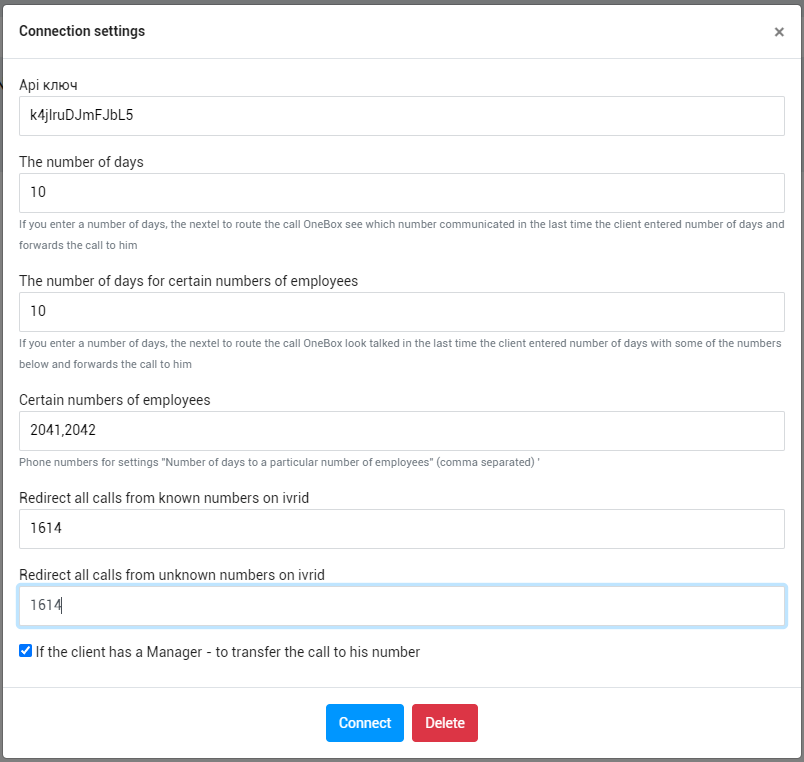Click the API key value k4jIruDJmFJbL5
The image size is (804, 762).
click(x=82, y=116)
